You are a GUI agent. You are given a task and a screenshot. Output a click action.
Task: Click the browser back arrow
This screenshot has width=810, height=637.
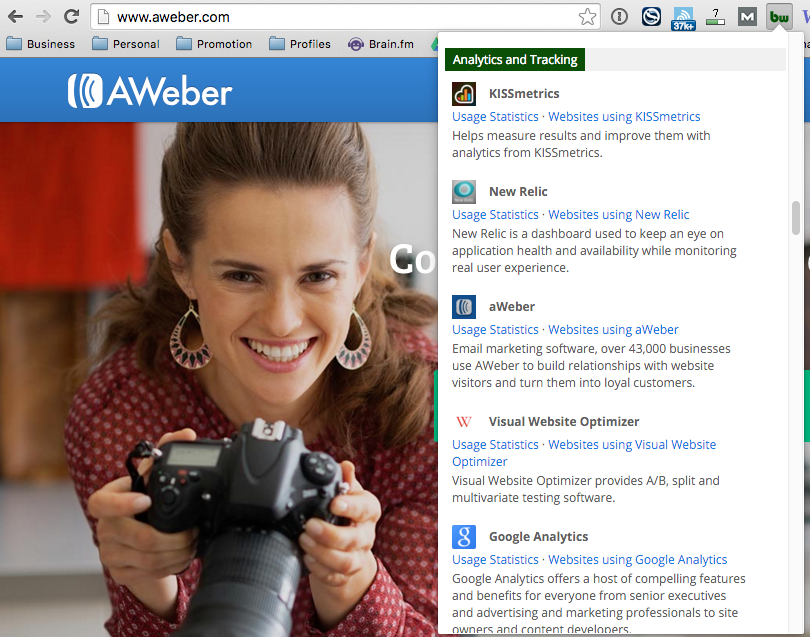[15, 17]
